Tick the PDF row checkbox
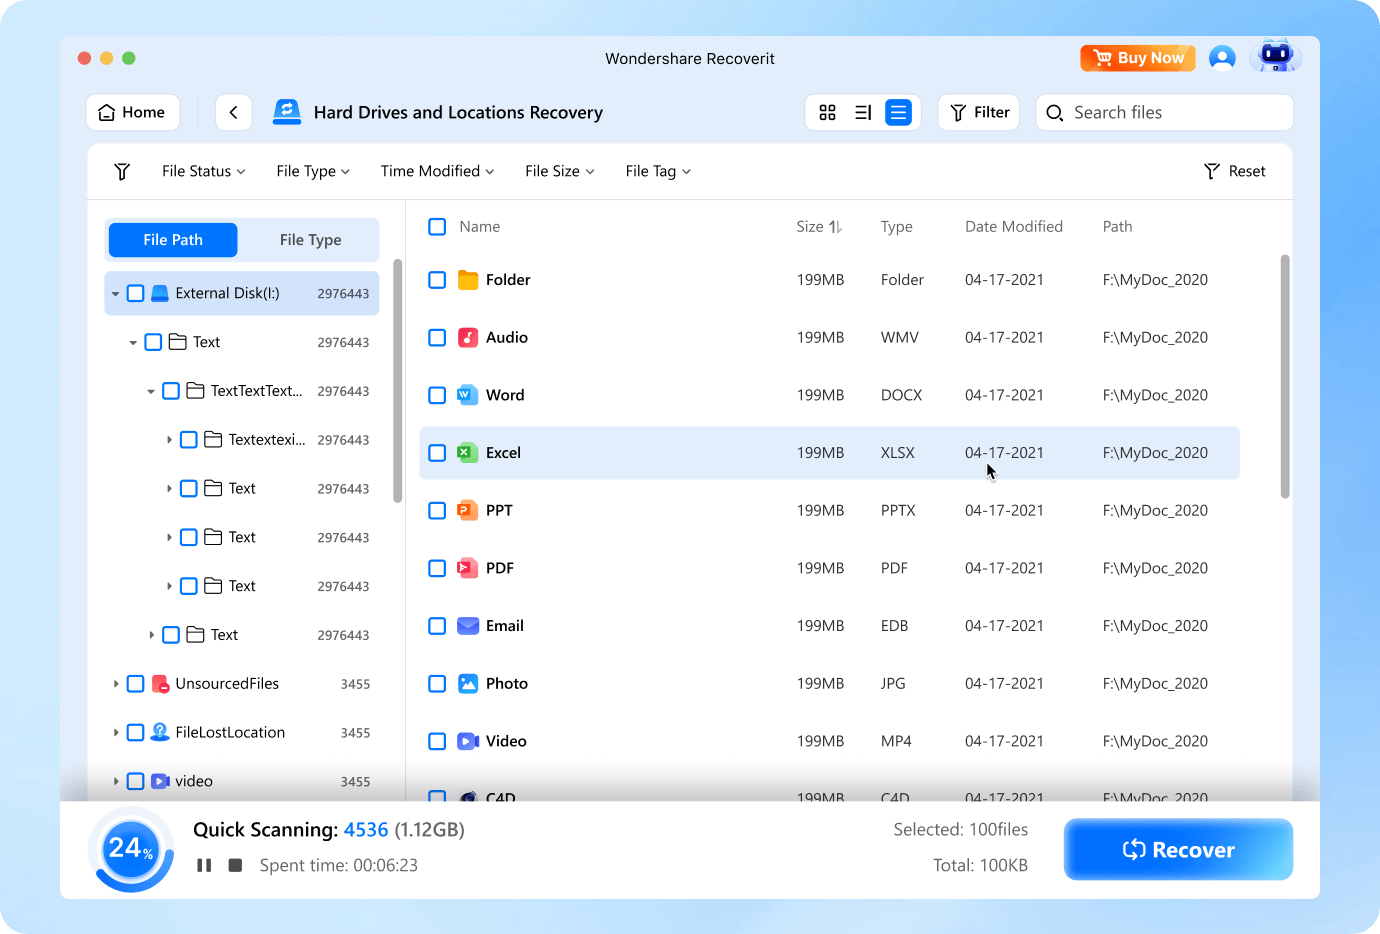Image resolution: width=1380 pixels, height=934 pixels. [x=437, y=568]
